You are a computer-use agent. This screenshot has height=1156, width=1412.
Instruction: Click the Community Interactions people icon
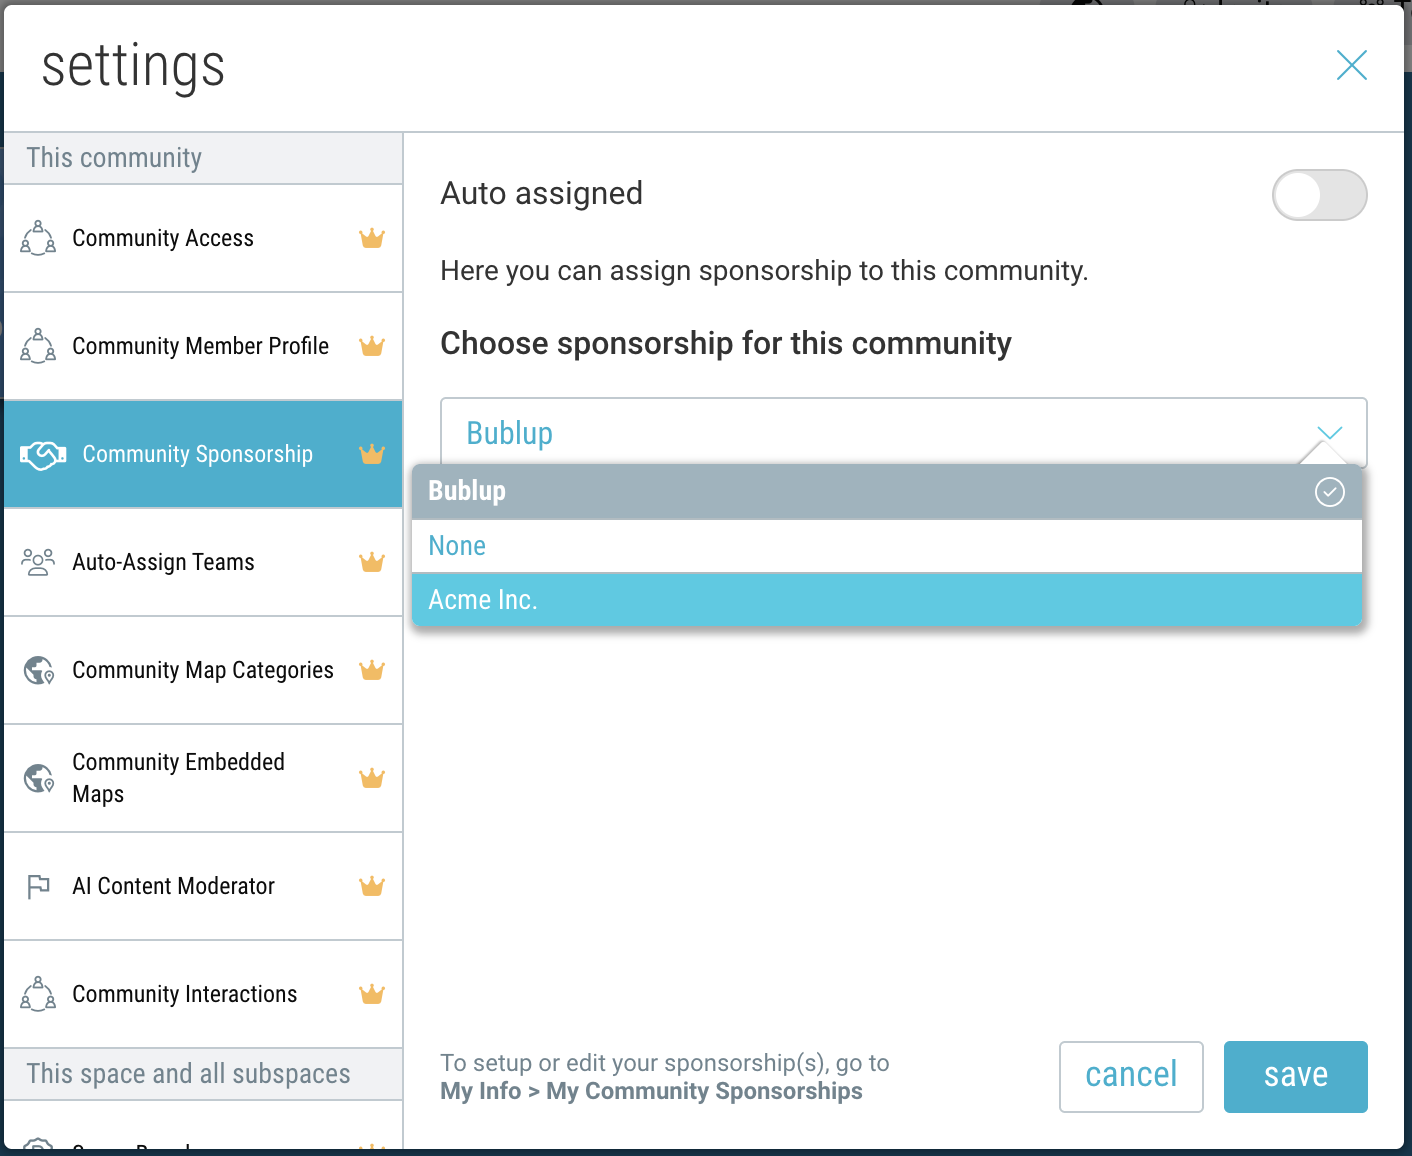pyautogui.click(x=38, y=994)
